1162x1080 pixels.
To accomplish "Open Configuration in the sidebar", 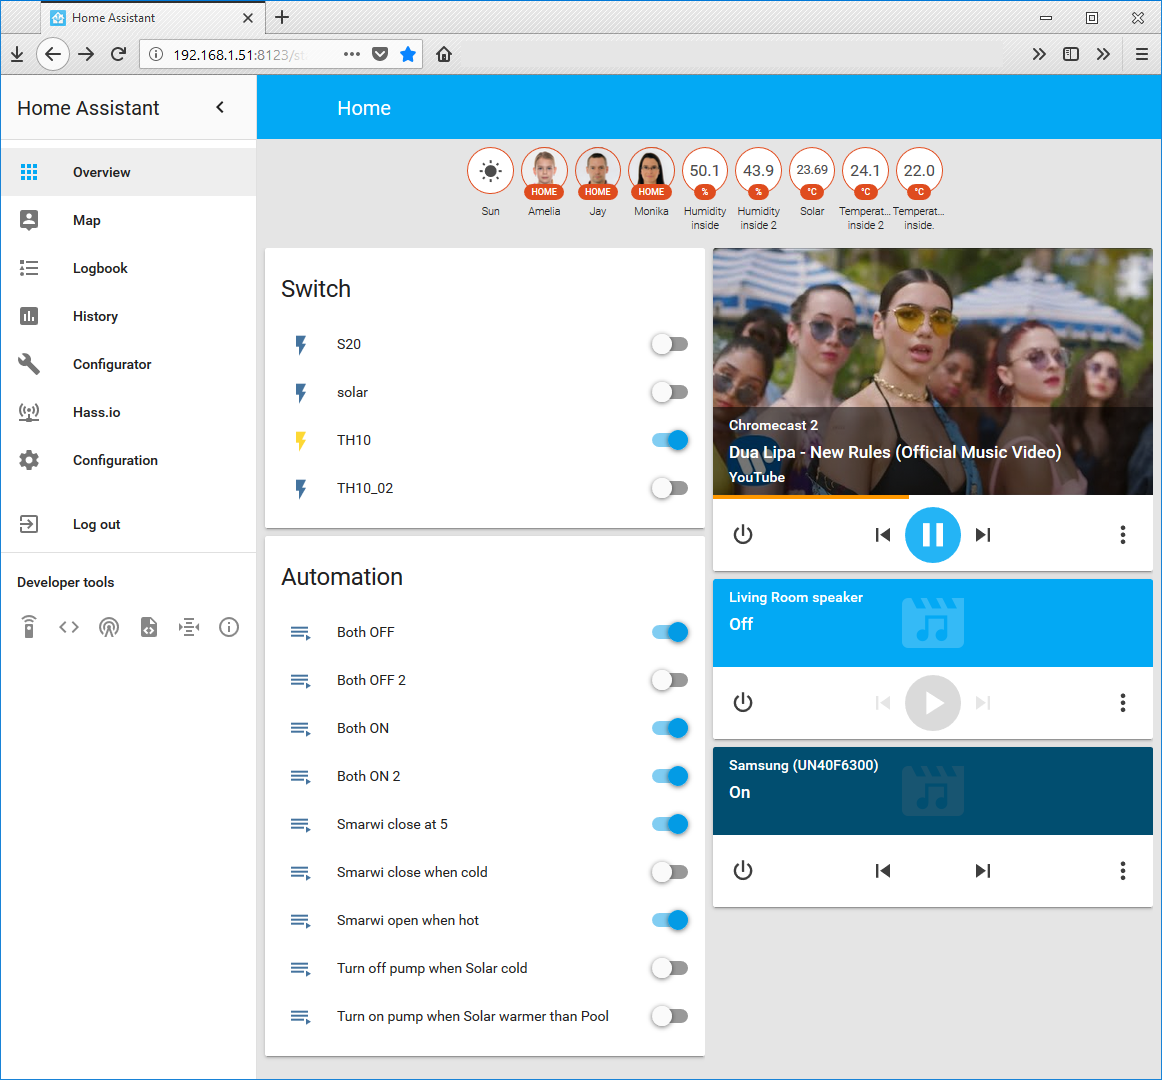I will (x=129, y=460).
